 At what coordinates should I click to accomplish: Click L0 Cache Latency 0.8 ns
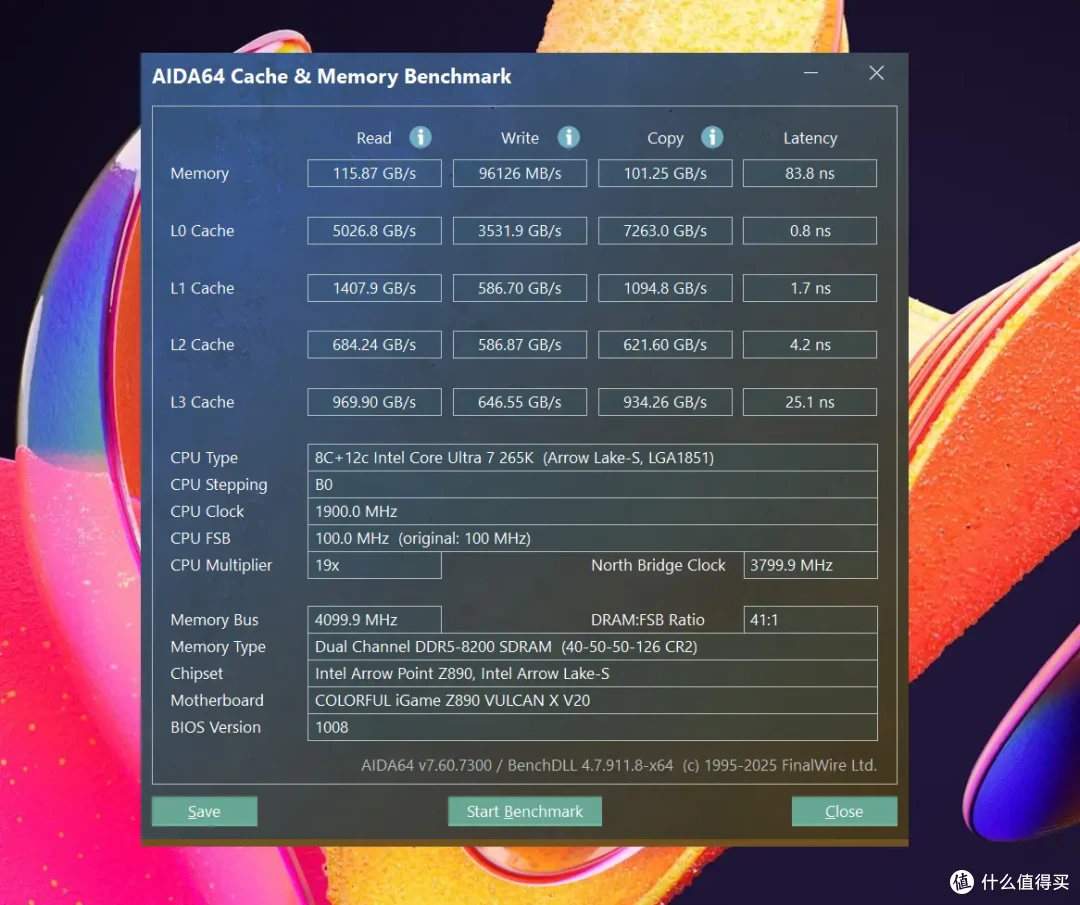click(810, 231)
